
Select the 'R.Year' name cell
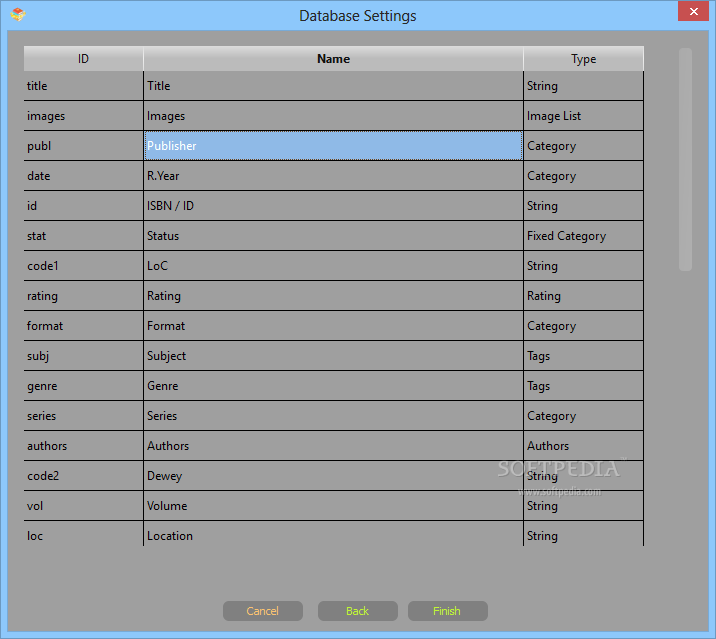point(333,176)
